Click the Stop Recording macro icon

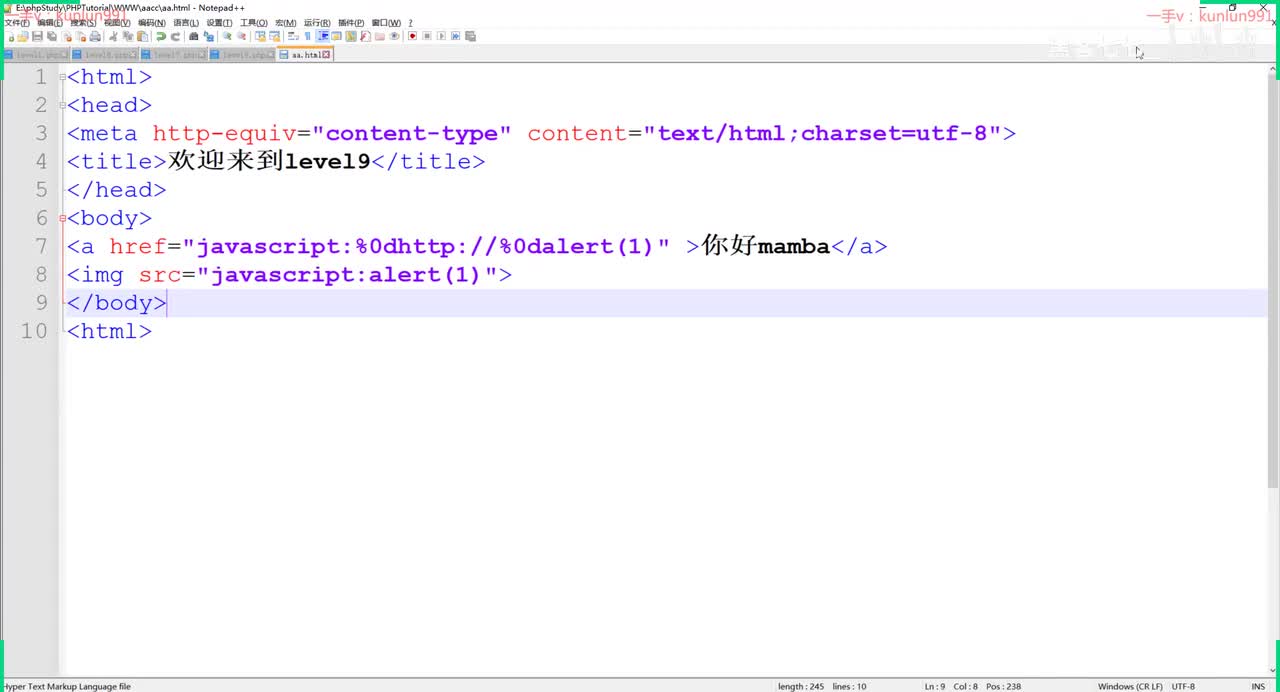426,36
